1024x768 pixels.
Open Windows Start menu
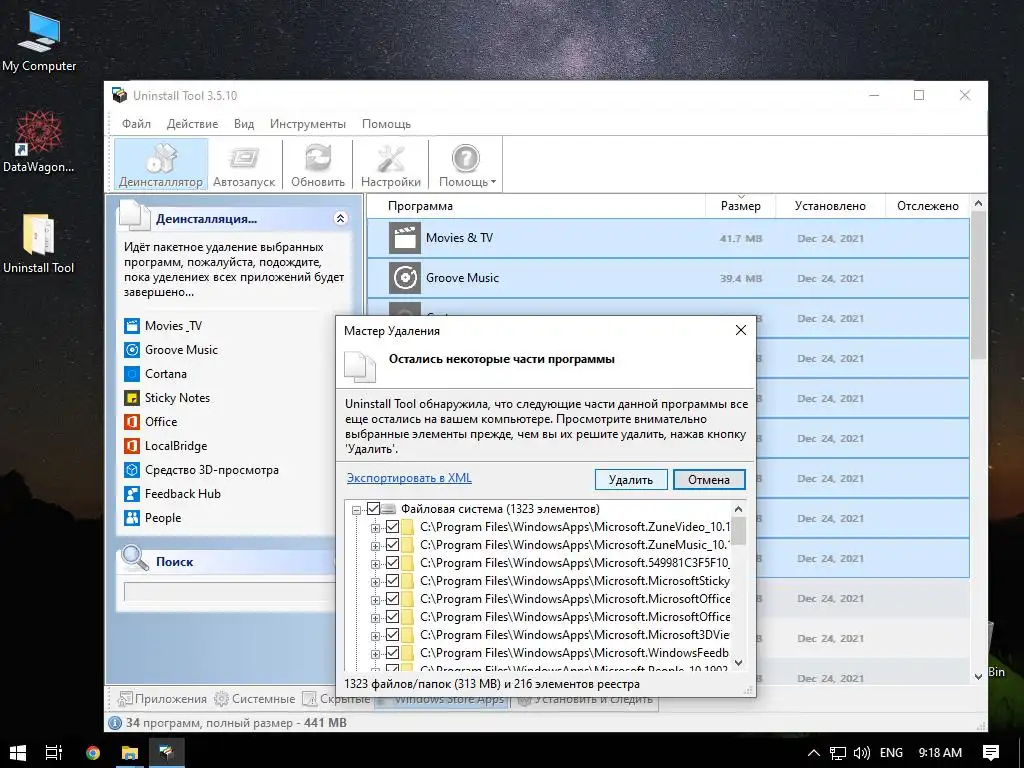coord(18,753)
